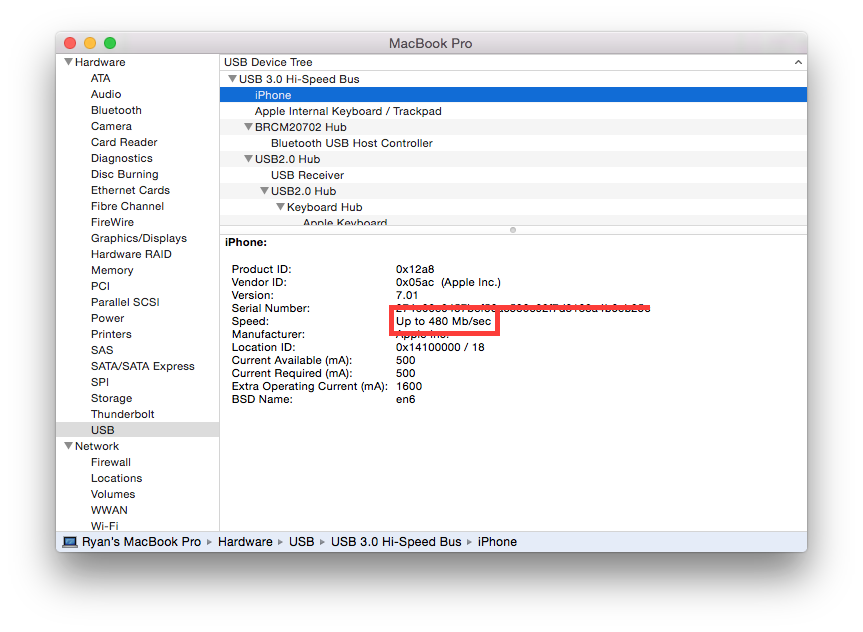Click the green zoom window button
Image resolution: width=863 pixels, height=632 pixels.
110,43
